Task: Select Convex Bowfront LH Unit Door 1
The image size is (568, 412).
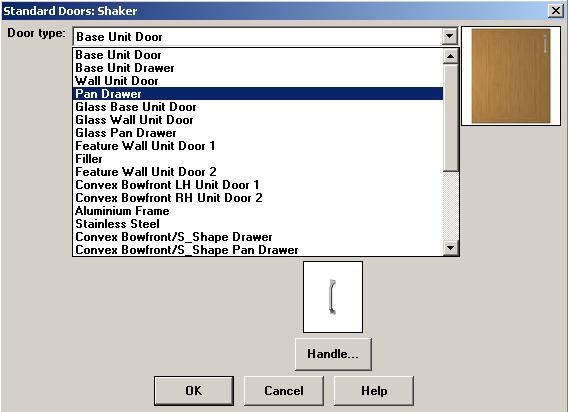Action: [x=258, y=185]
